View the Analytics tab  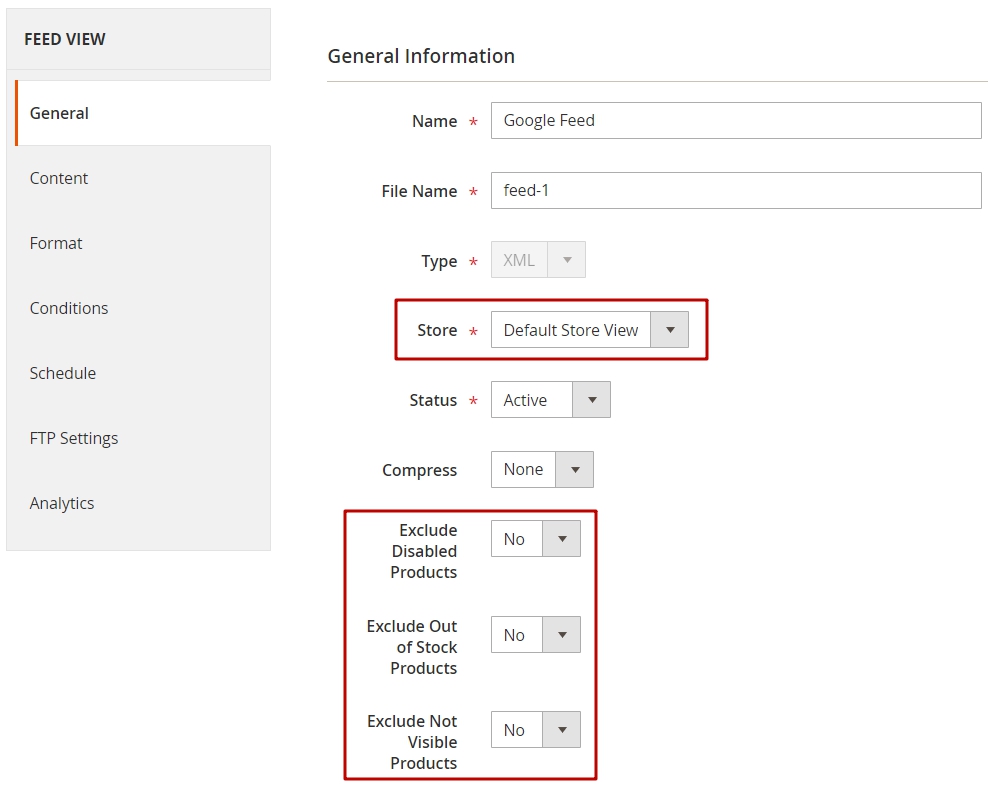coord(139,503)
